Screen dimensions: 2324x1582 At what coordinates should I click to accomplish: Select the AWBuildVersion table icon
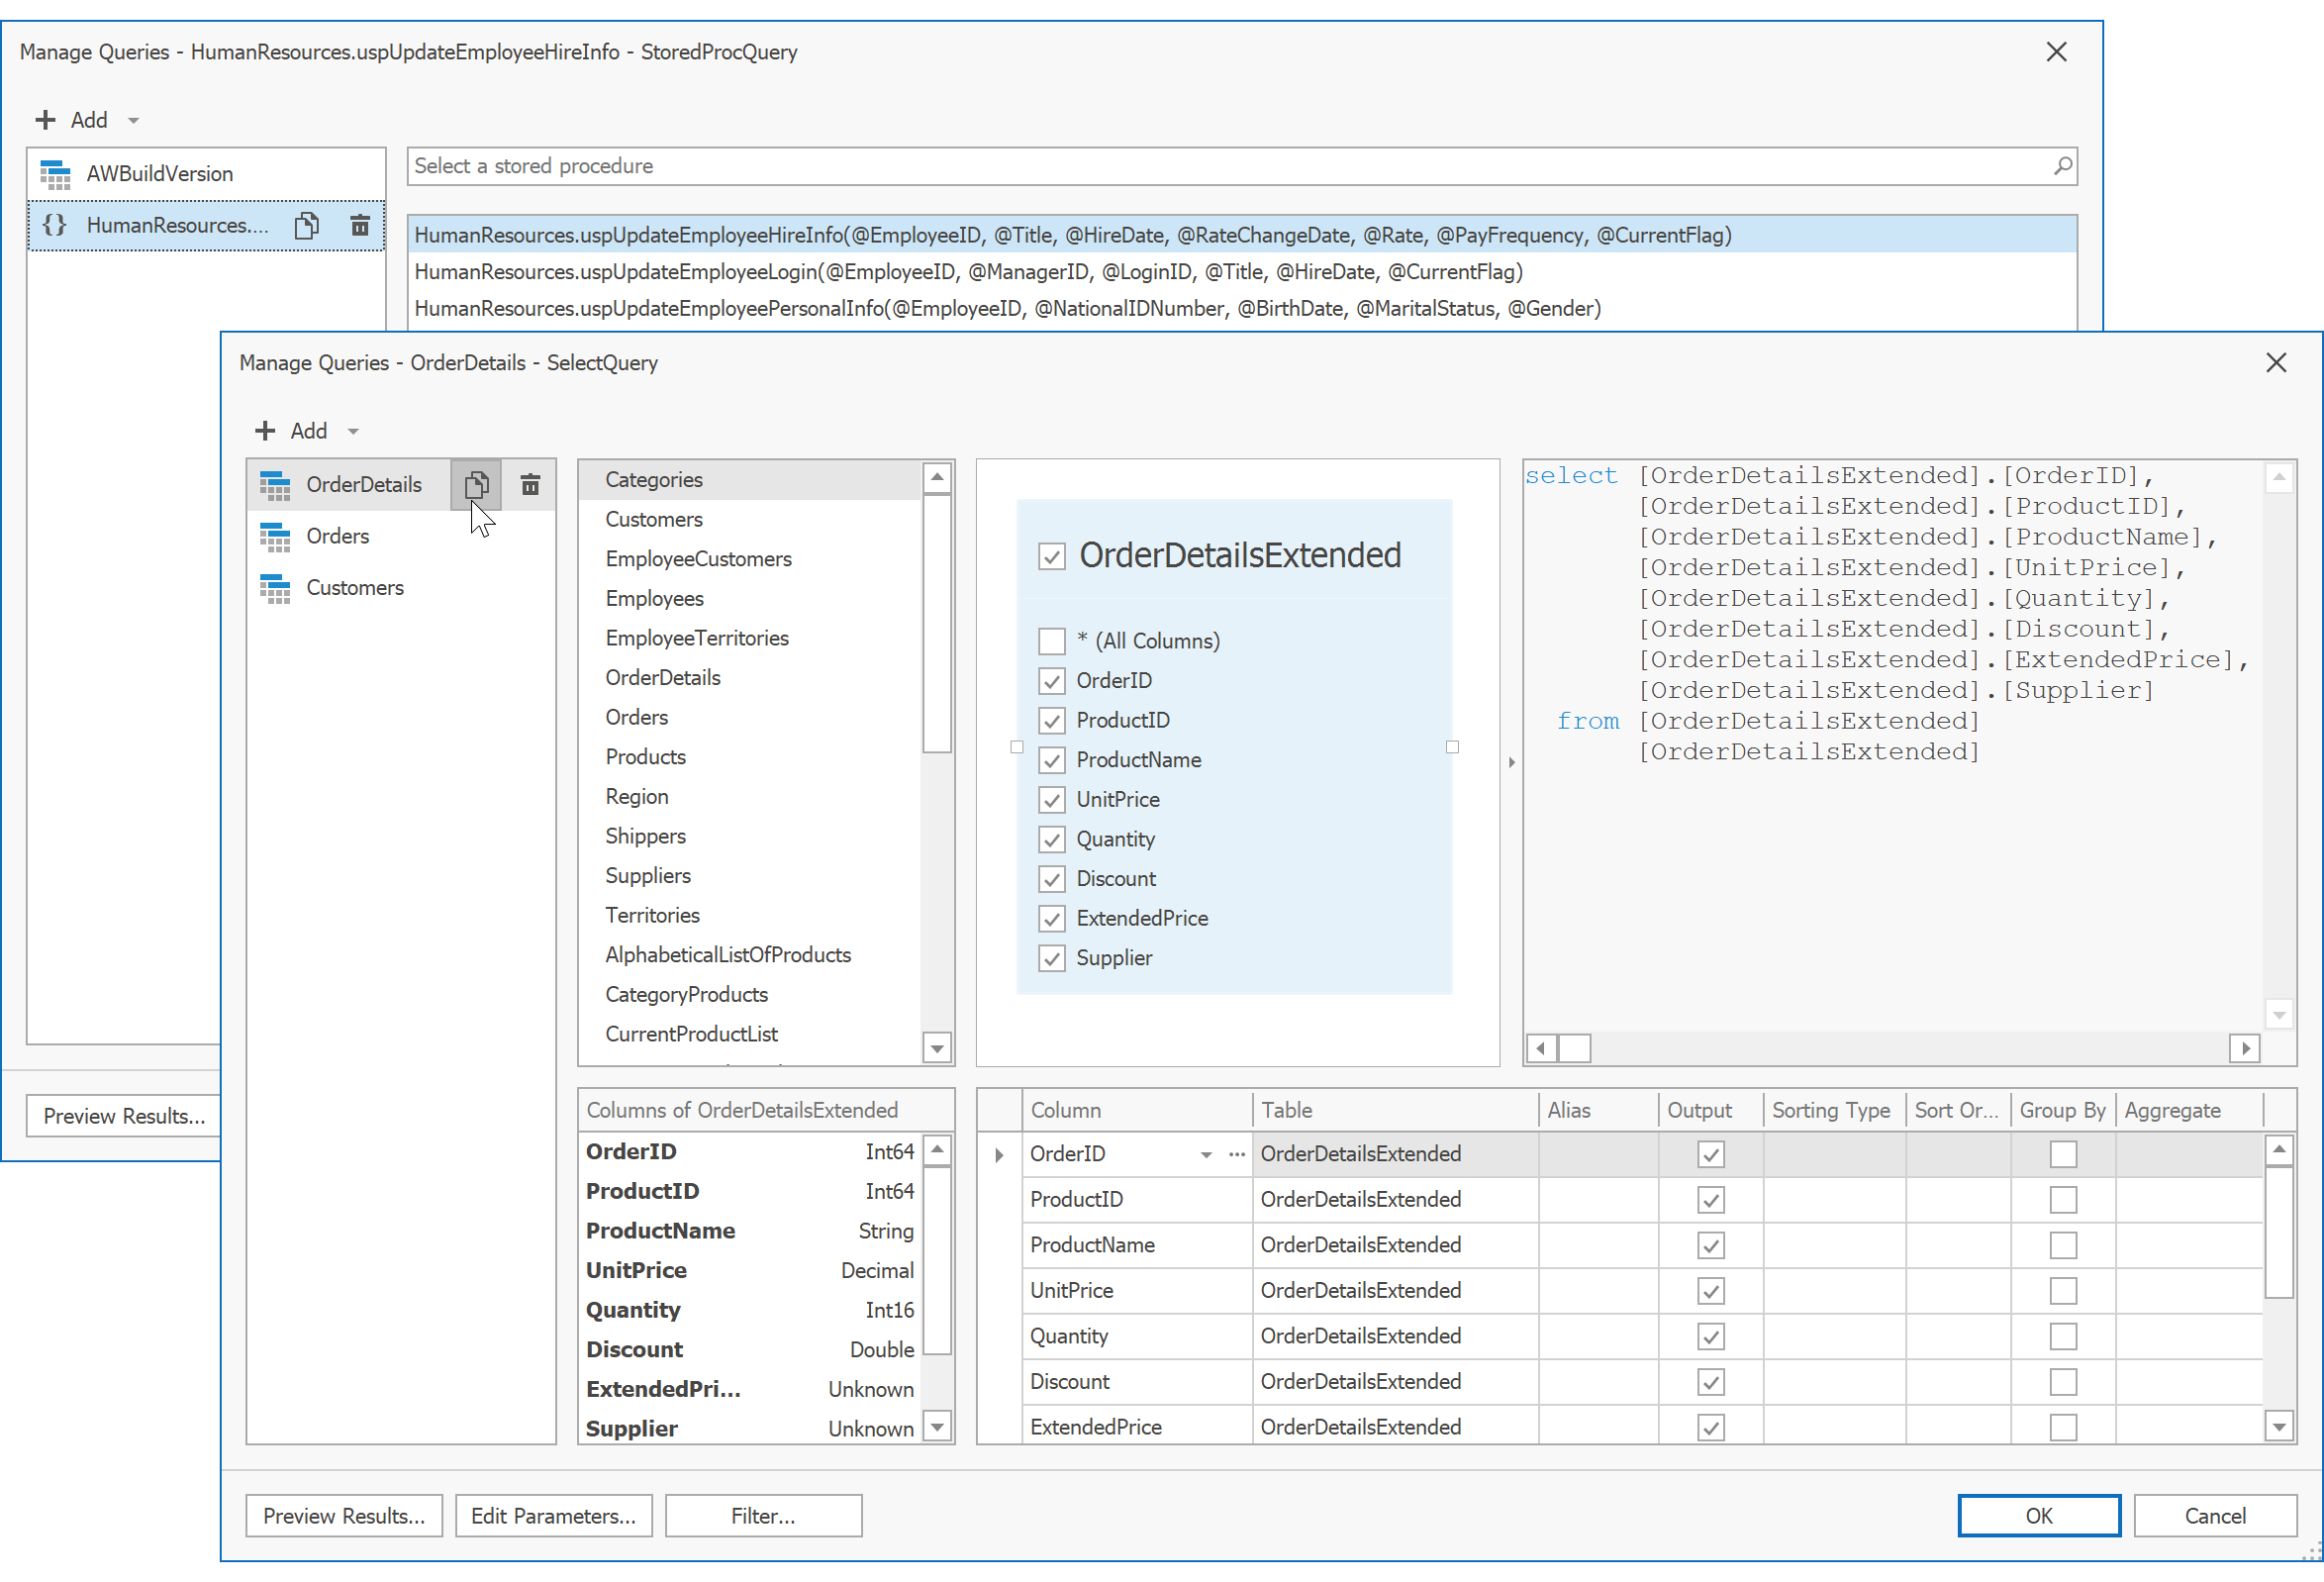pos(56,172)
